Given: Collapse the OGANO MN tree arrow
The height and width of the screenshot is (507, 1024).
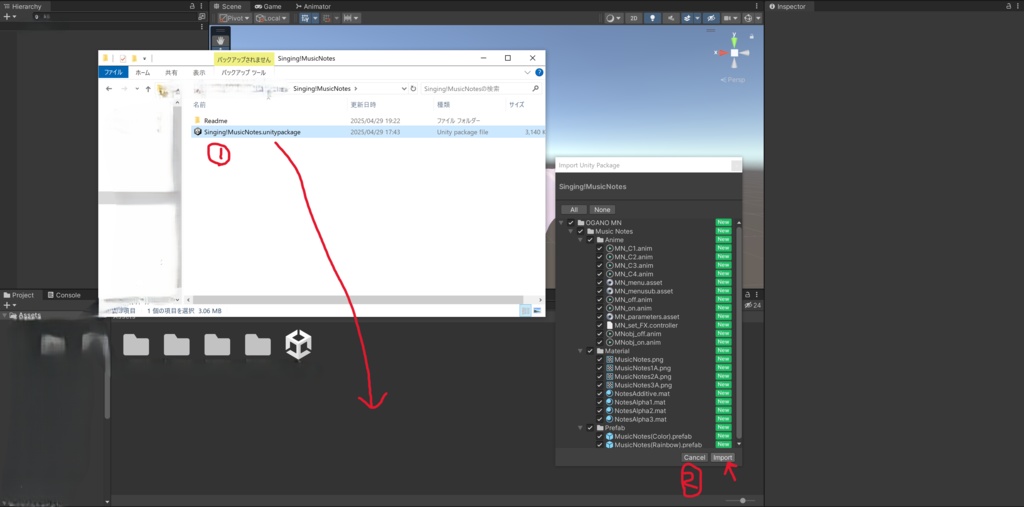Looking at the screenshot, I should (561, 223).
